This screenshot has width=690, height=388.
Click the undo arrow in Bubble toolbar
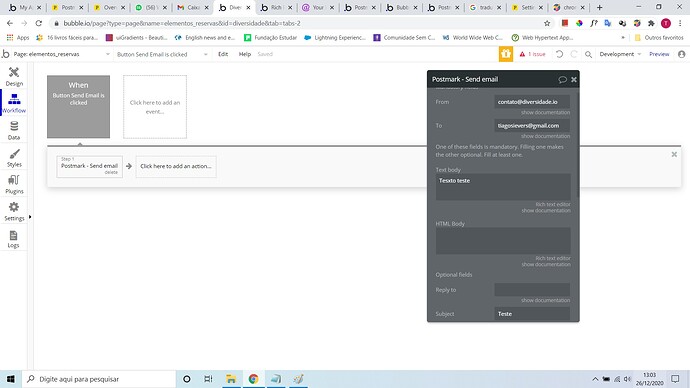point(559,54)
